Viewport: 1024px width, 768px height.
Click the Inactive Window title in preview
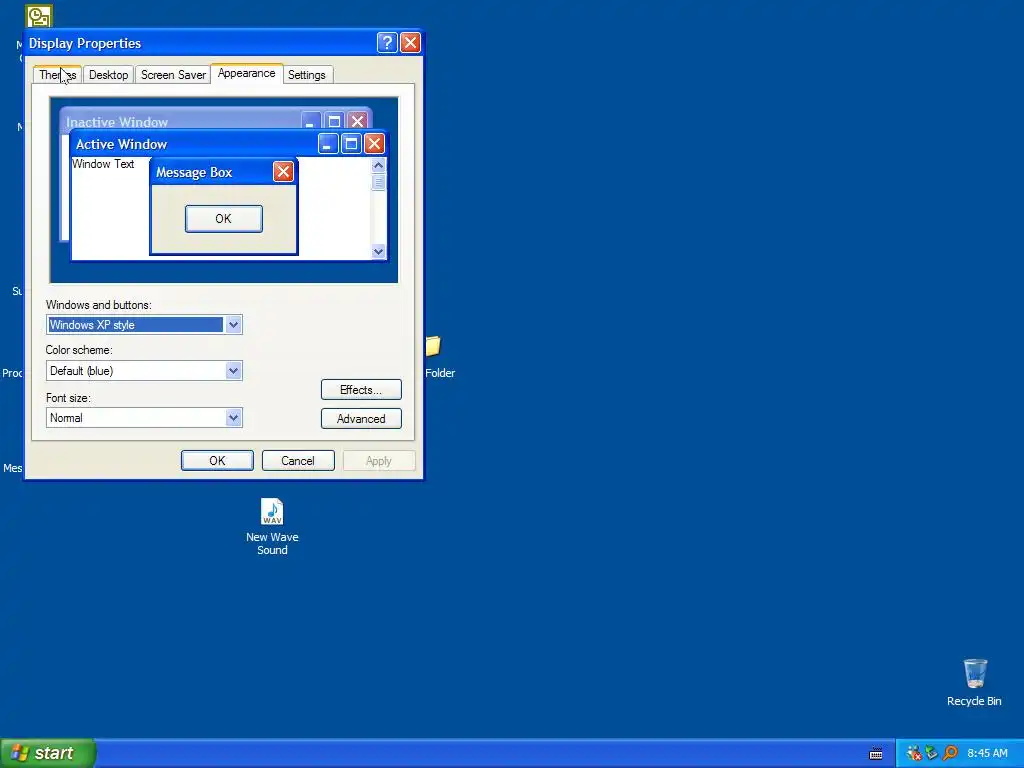(x=117, y=122)
